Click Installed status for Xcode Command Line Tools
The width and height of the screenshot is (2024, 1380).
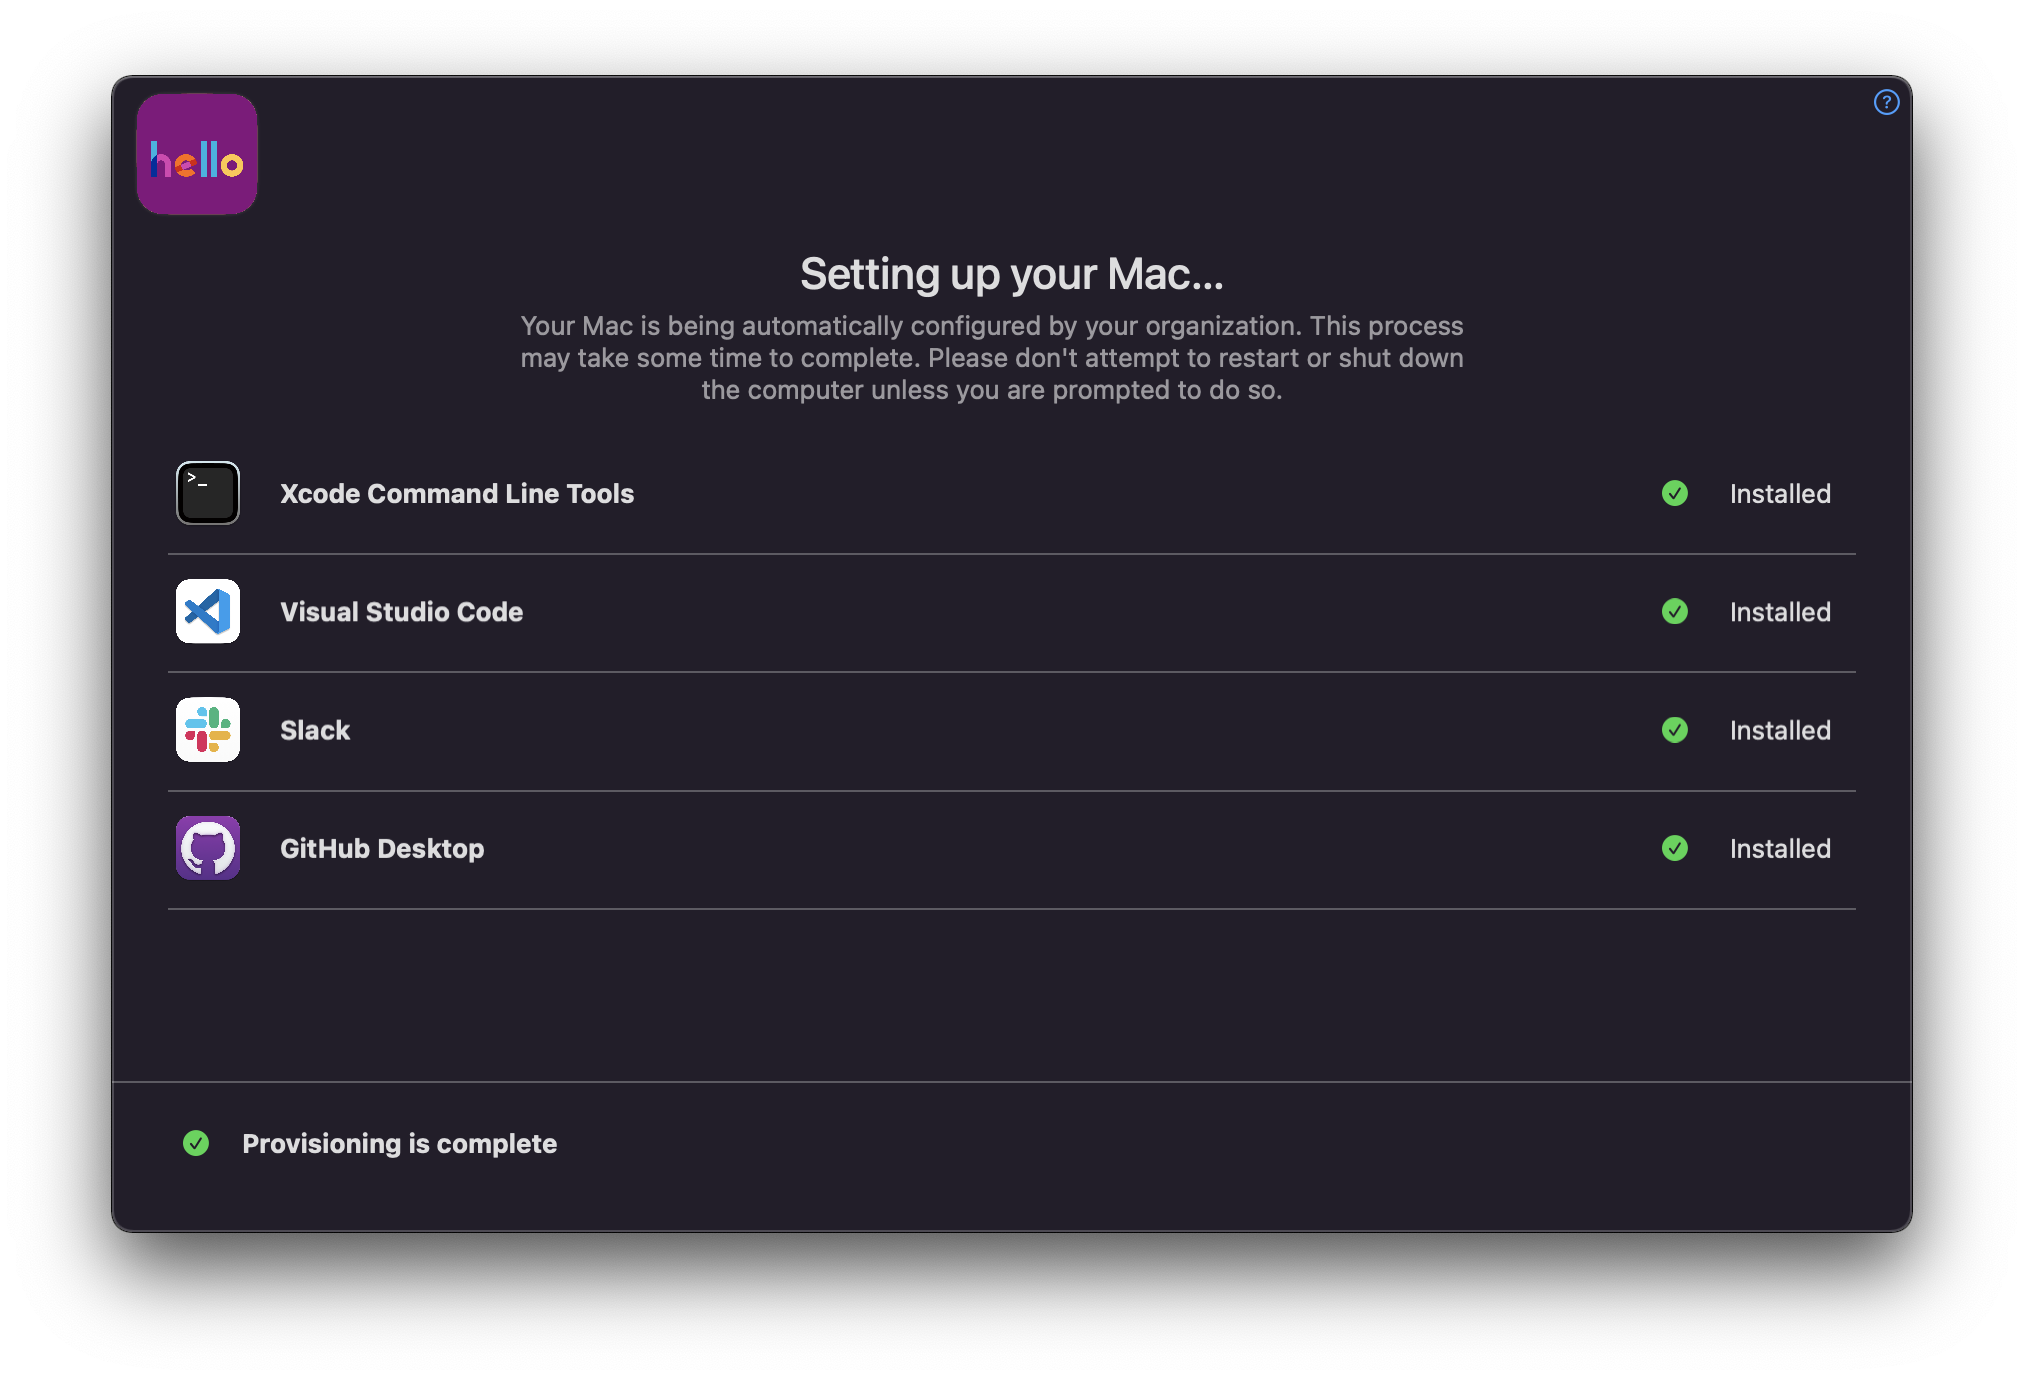click(x=1780, y=494)
